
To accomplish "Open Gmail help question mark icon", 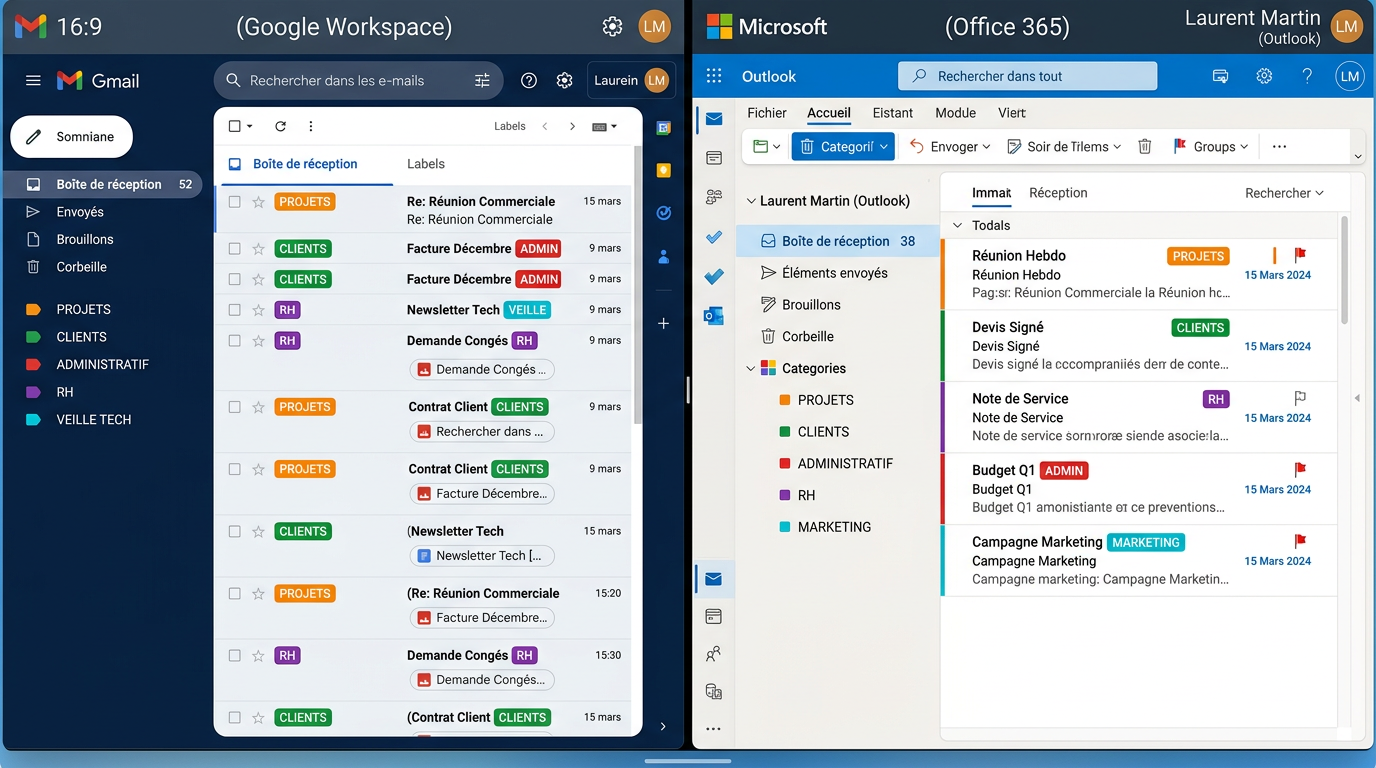I will 529,81.
